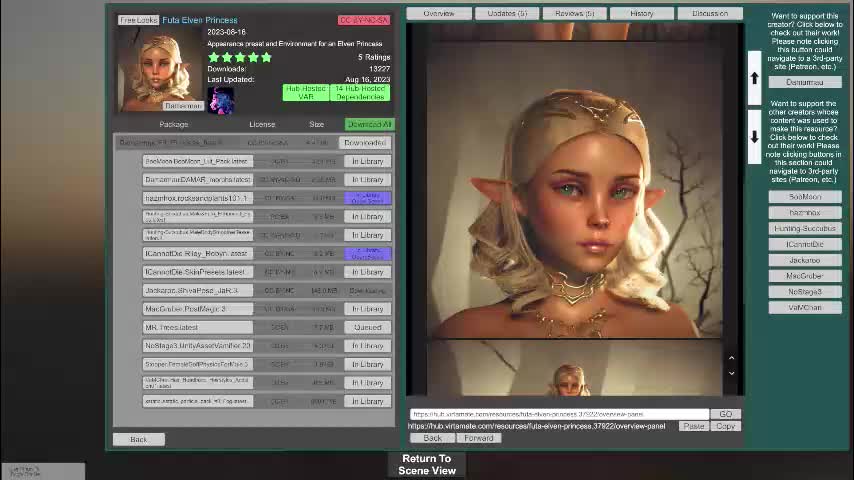
Task: Click the URL address input field
Action: (x=559, y=414)
